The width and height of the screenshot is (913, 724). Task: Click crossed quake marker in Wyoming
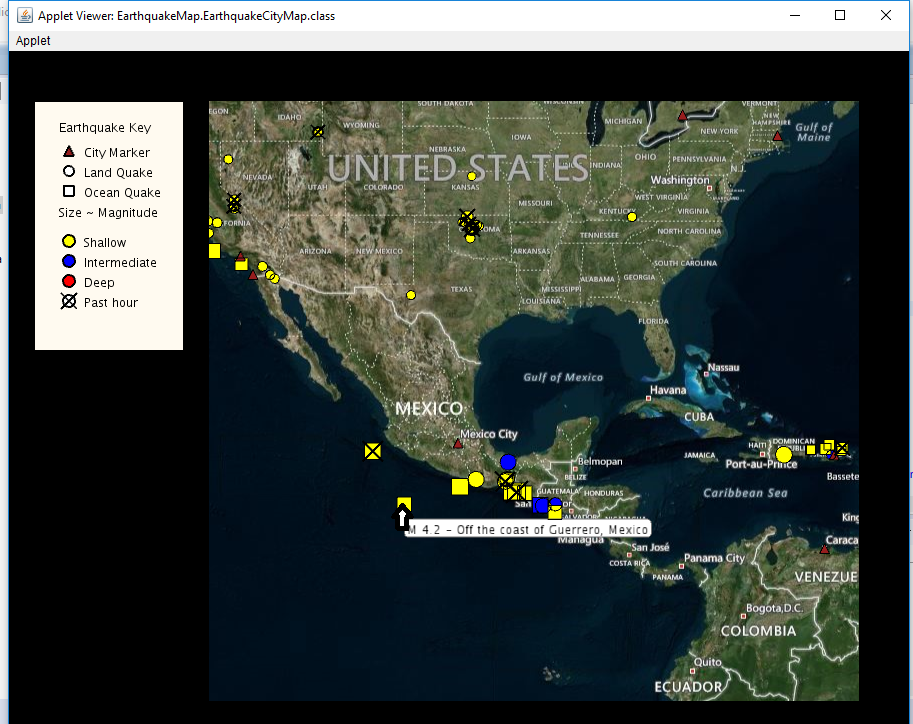pos(317,132)
